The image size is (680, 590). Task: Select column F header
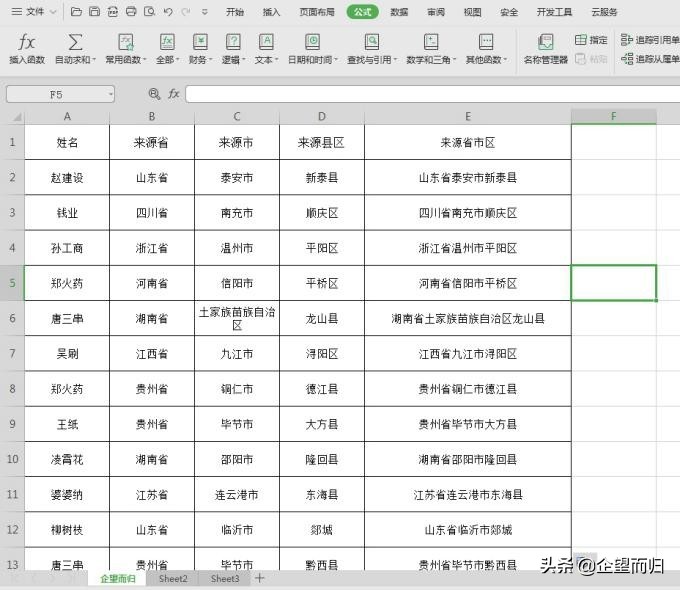(x=614, y=116)
